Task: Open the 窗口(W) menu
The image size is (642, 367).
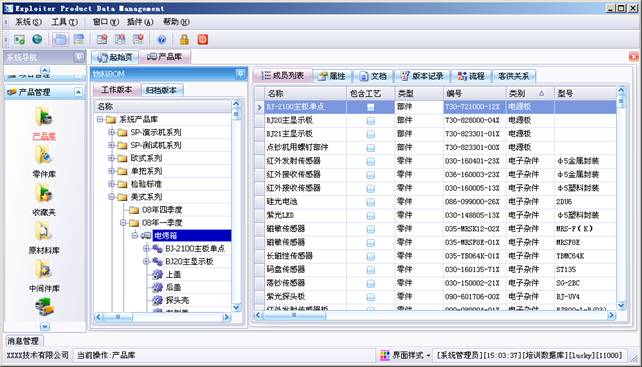Action: [105, 22]
